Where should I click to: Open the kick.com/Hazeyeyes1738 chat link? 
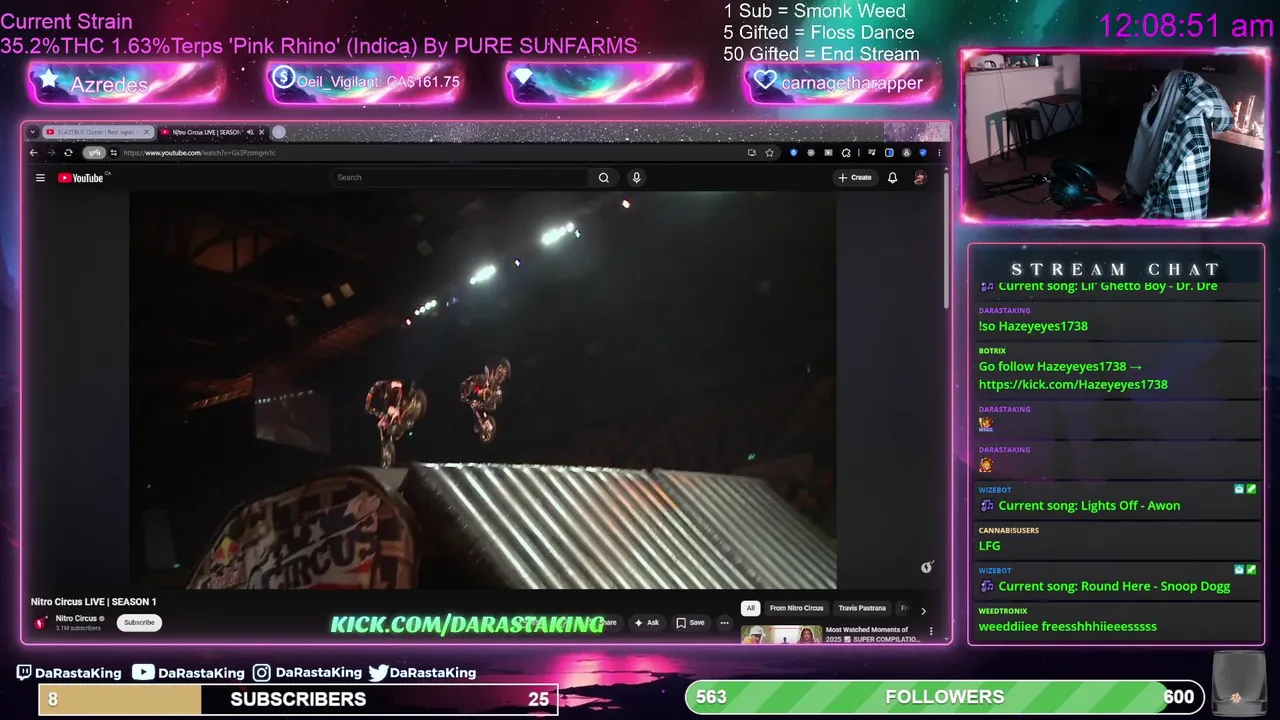coord(1073,384)
